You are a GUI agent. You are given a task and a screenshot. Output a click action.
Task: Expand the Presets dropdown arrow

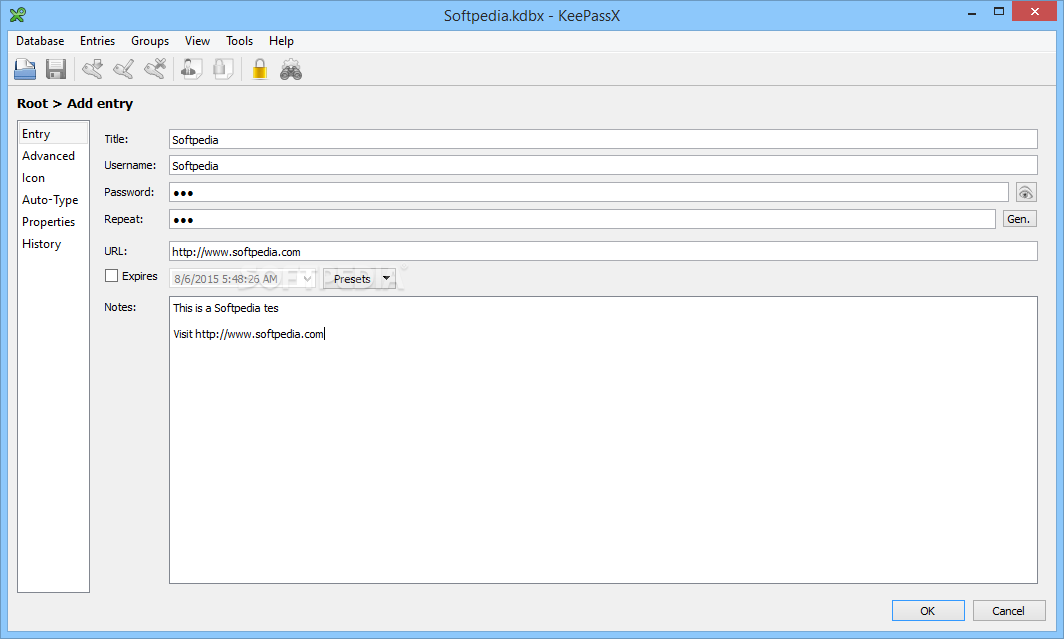click(386, 278)
